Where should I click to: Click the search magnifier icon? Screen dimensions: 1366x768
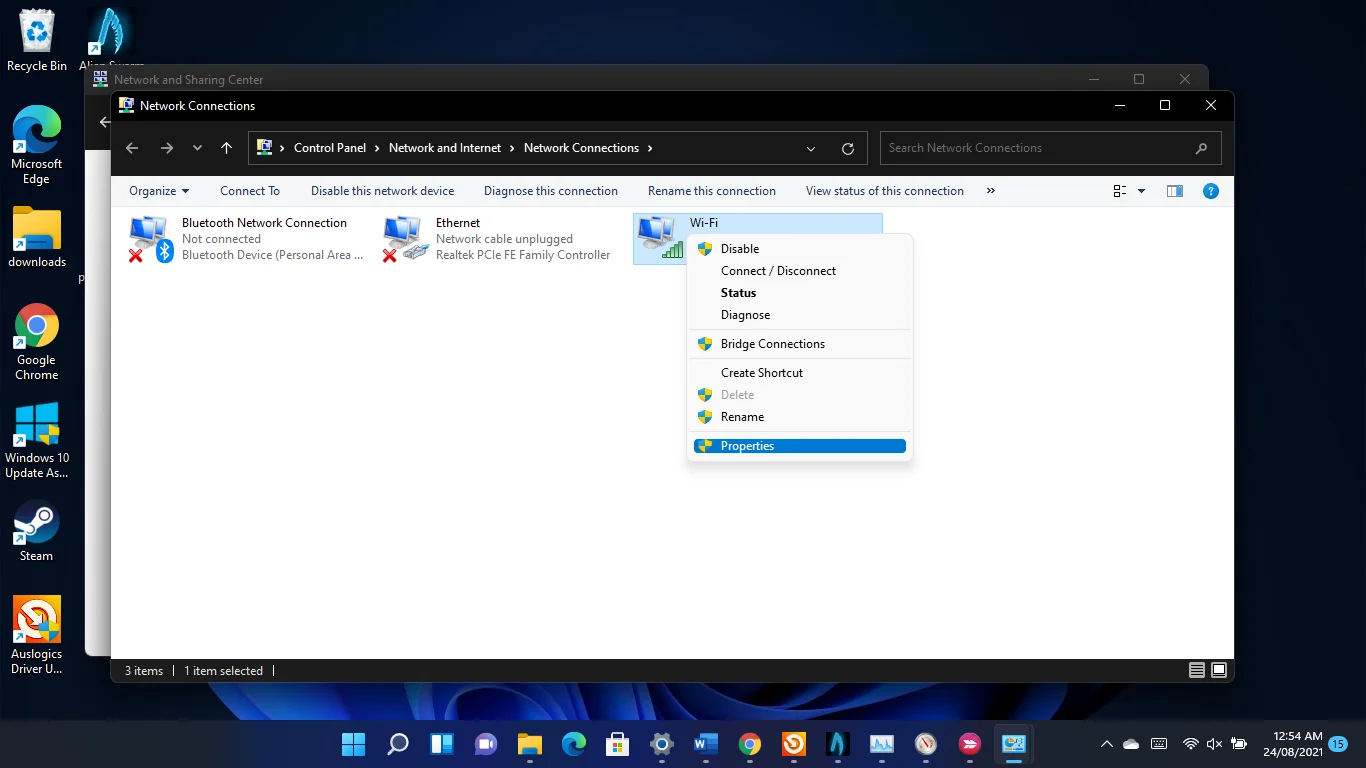point(1201,148)
